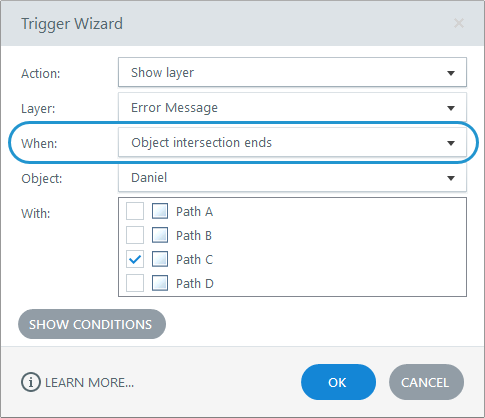Enable the Path D checkbox
This screenshot has width=485, height=418.
click(135, 283)
